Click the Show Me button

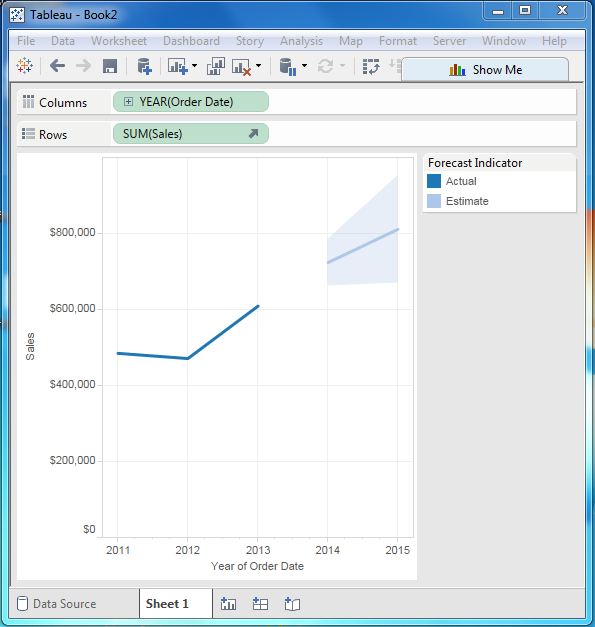point(485,70)
